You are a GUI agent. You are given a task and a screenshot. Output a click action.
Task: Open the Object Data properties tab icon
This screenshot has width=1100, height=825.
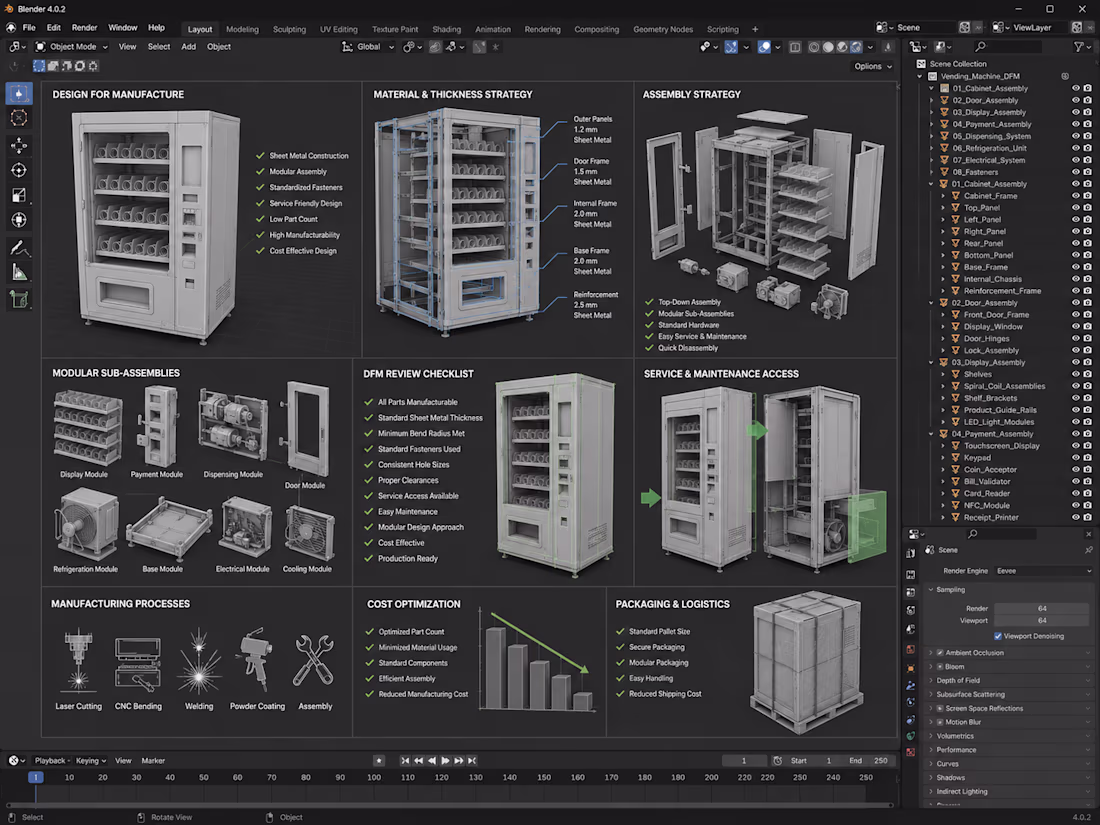tap(910, 736)
